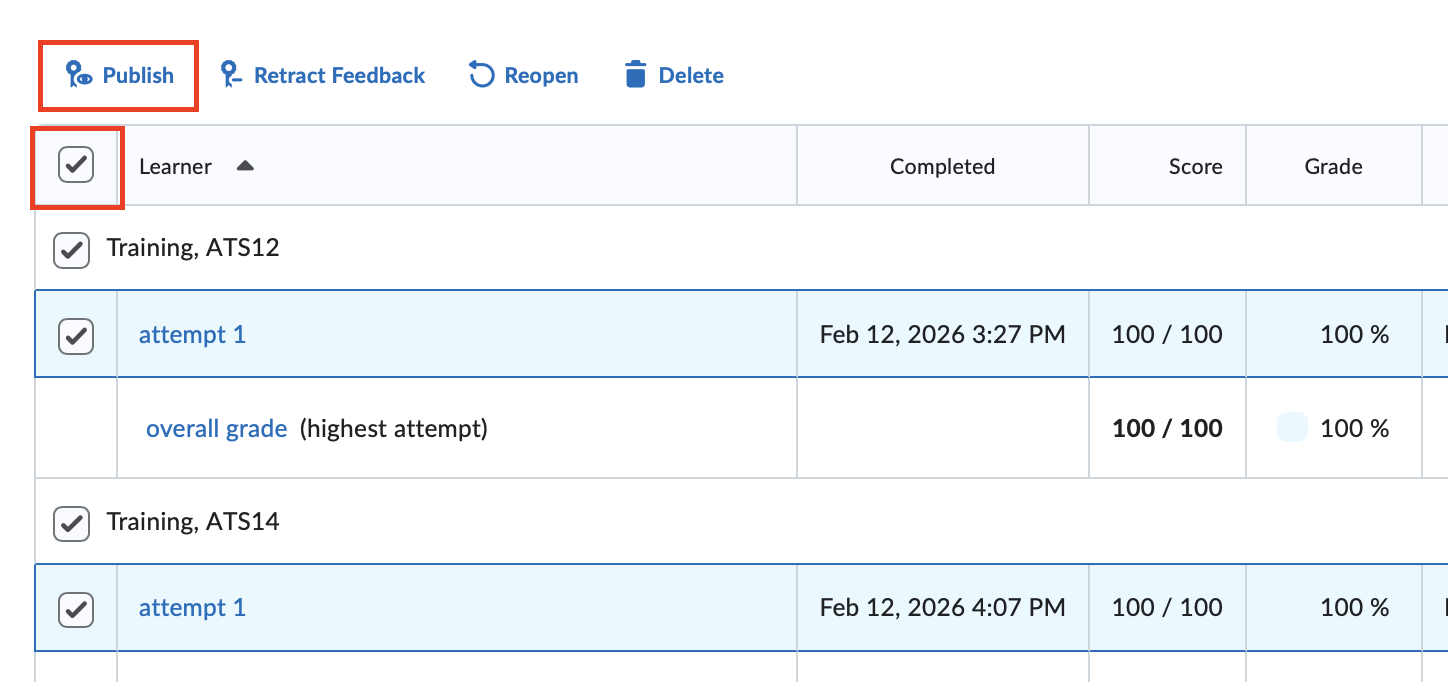Viewport: 1448px width, 682px height.
Task: Toggle the checkbox for Training, ATS12
Action: click(71, 249)
